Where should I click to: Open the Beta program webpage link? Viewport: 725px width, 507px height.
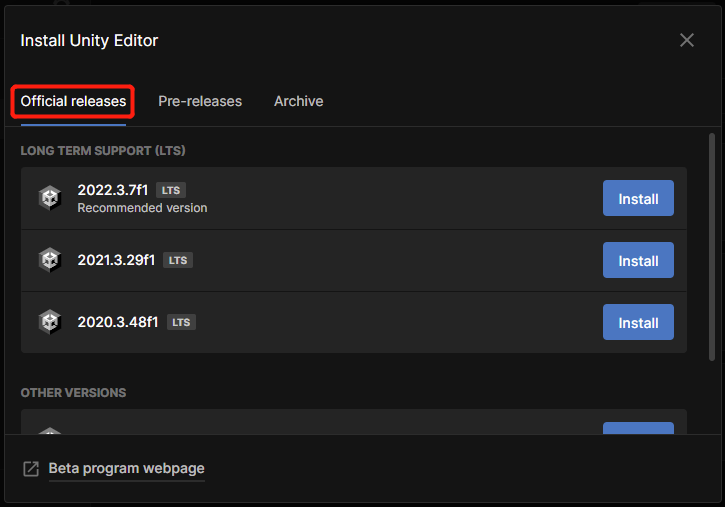[126, 469]
